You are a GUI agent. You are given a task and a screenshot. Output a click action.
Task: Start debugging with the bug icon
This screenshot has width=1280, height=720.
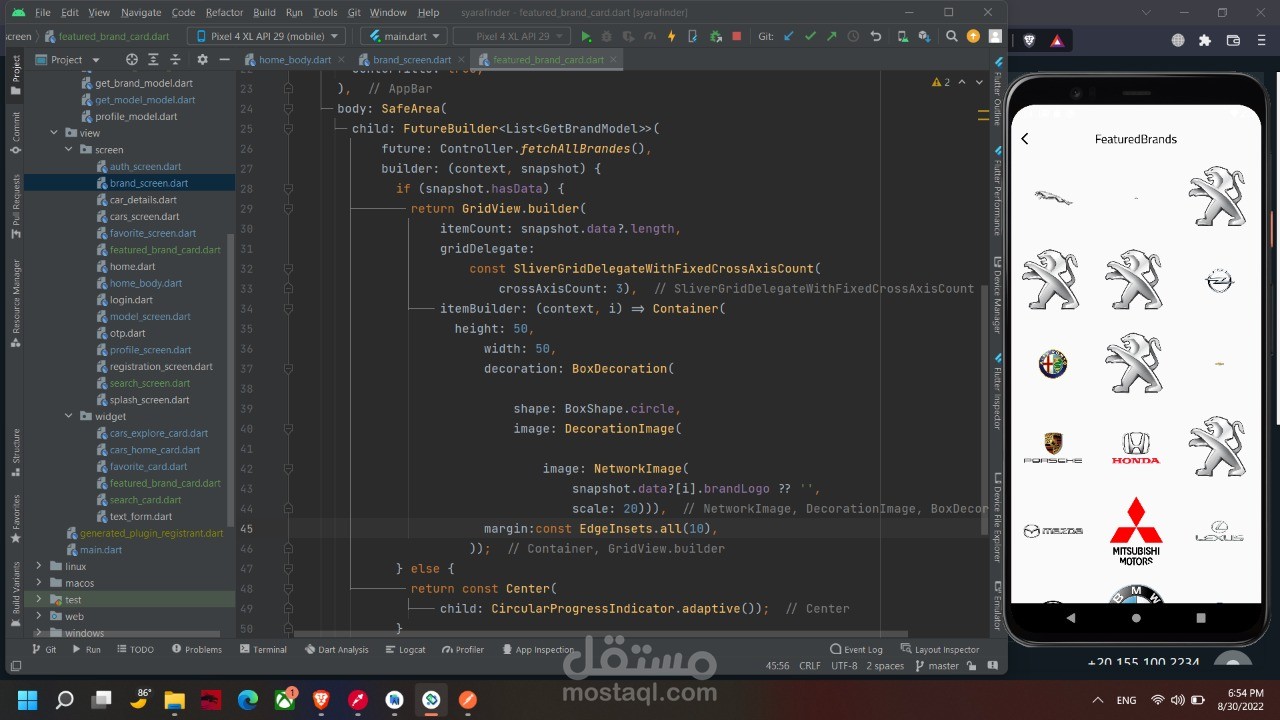point(607,36)
